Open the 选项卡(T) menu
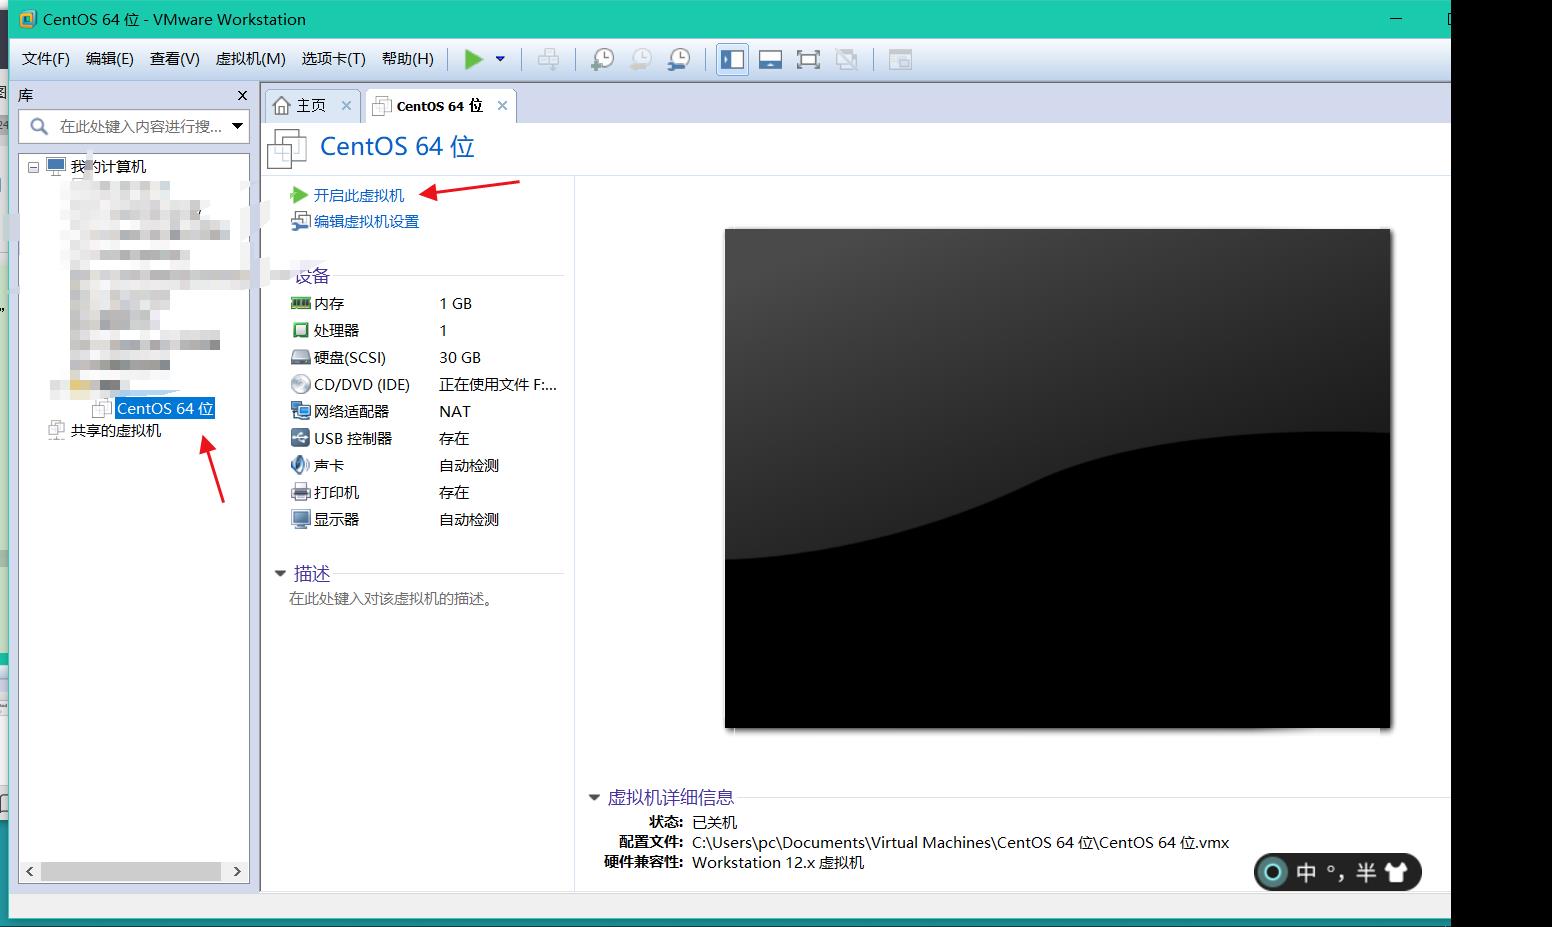Screen dimensions: 1552x927 click(x=334, y=59)
